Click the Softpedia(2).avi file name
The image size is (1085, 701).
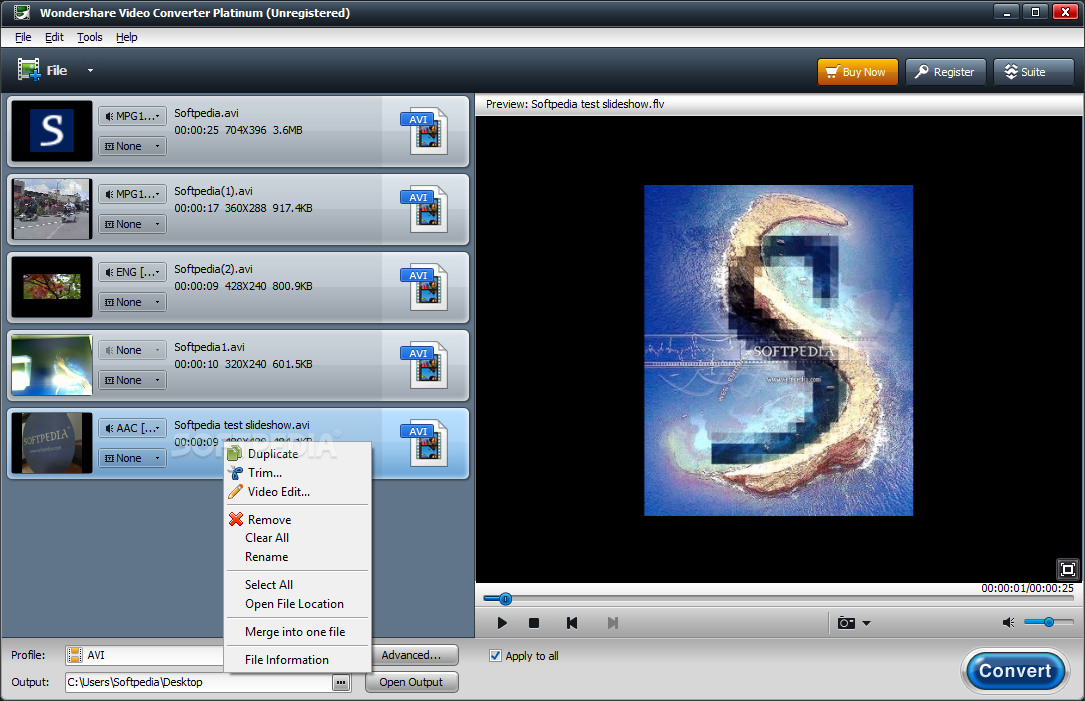[x=213, y=269]
